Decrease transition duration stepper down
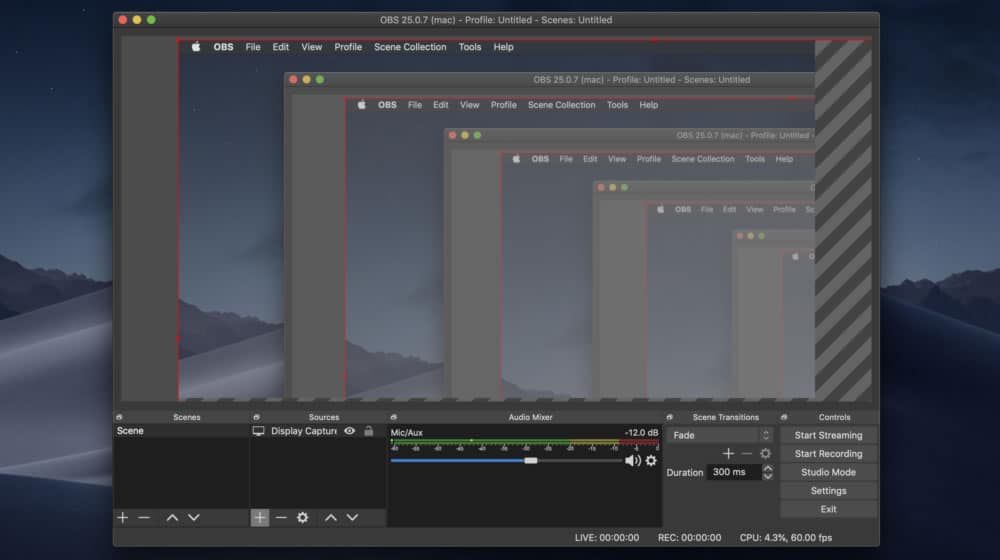 (768, 476)
